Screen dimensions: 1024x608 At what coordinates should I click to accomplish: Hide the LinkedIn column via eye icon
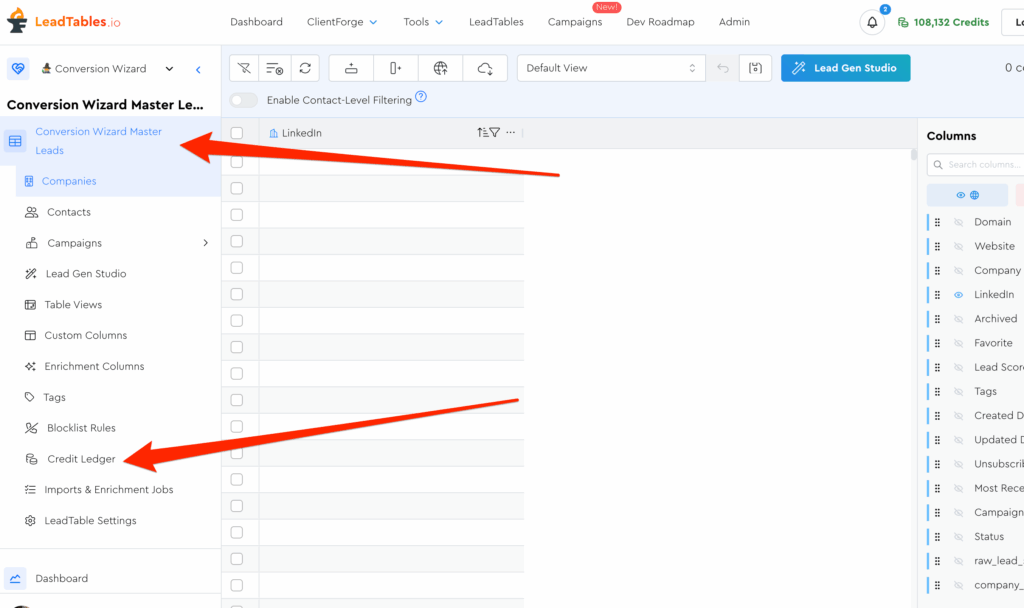(958, 295)
